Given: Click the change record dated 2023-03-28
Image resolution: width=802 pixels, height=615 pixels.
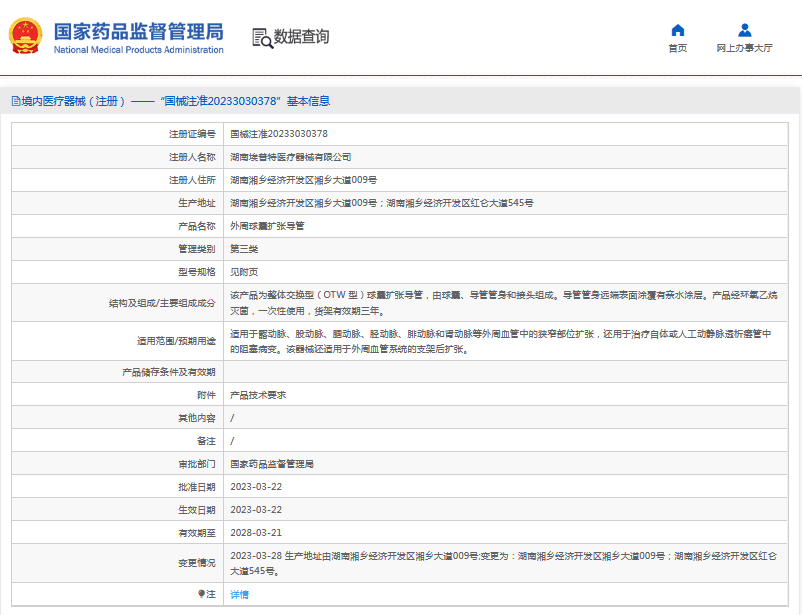Looking at the screenshot, I should tap(504, 563).
